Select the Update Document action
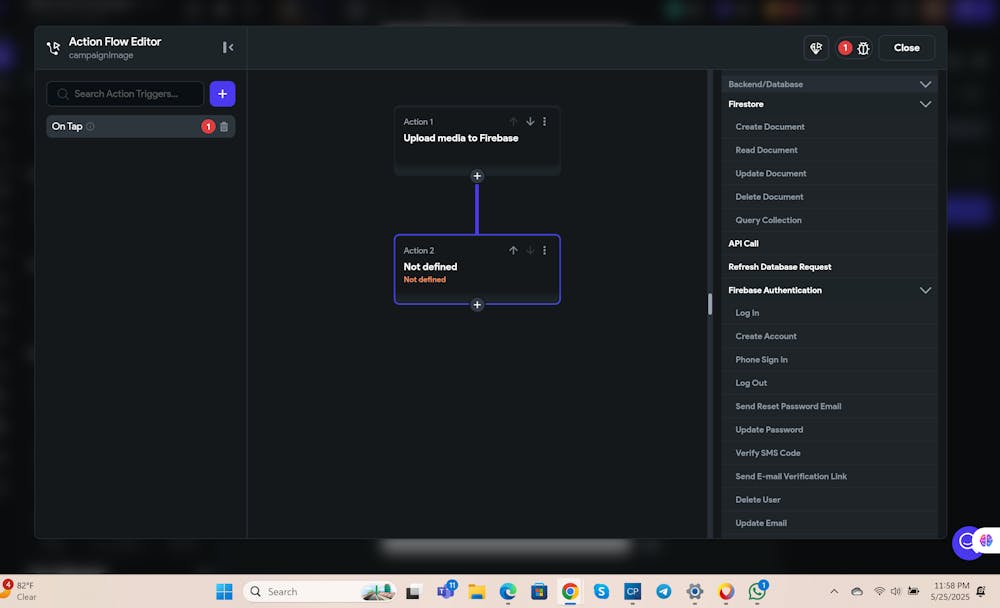This screenshot has height=608, width=1000. pos(830,174)
